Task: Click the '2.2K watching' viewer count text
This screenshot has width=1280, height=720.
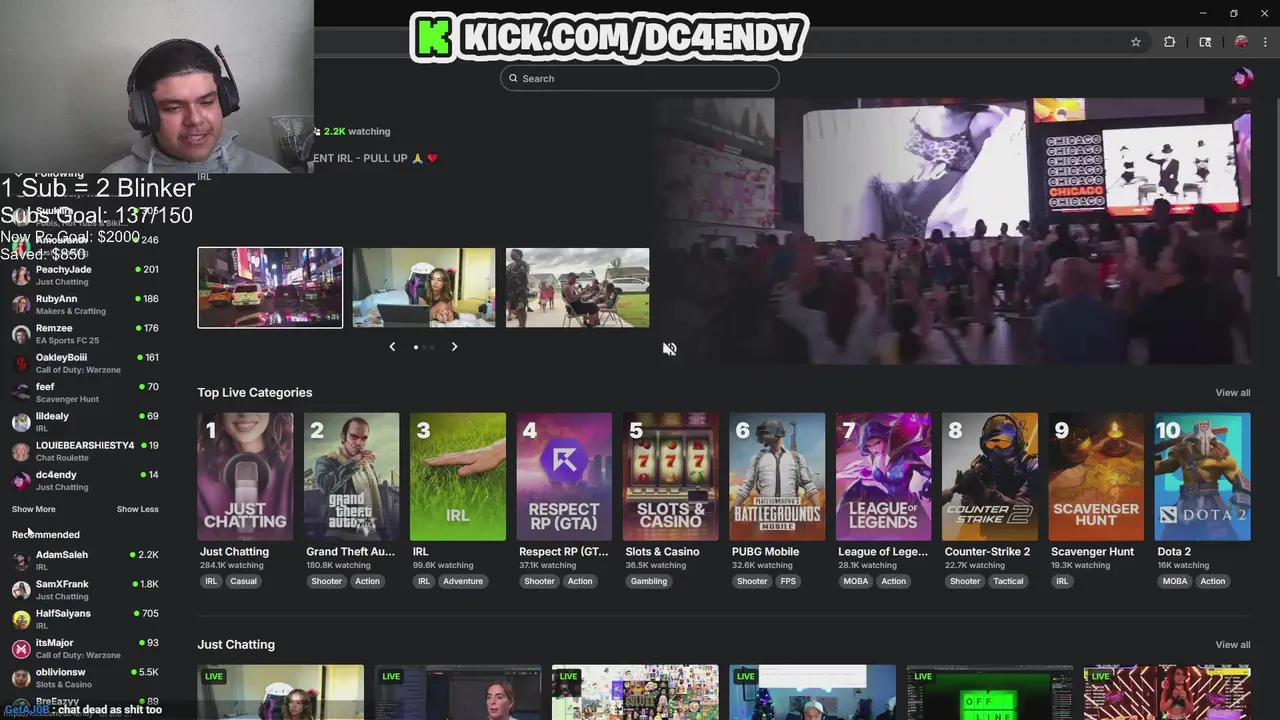Action: [x=357, y=131]
